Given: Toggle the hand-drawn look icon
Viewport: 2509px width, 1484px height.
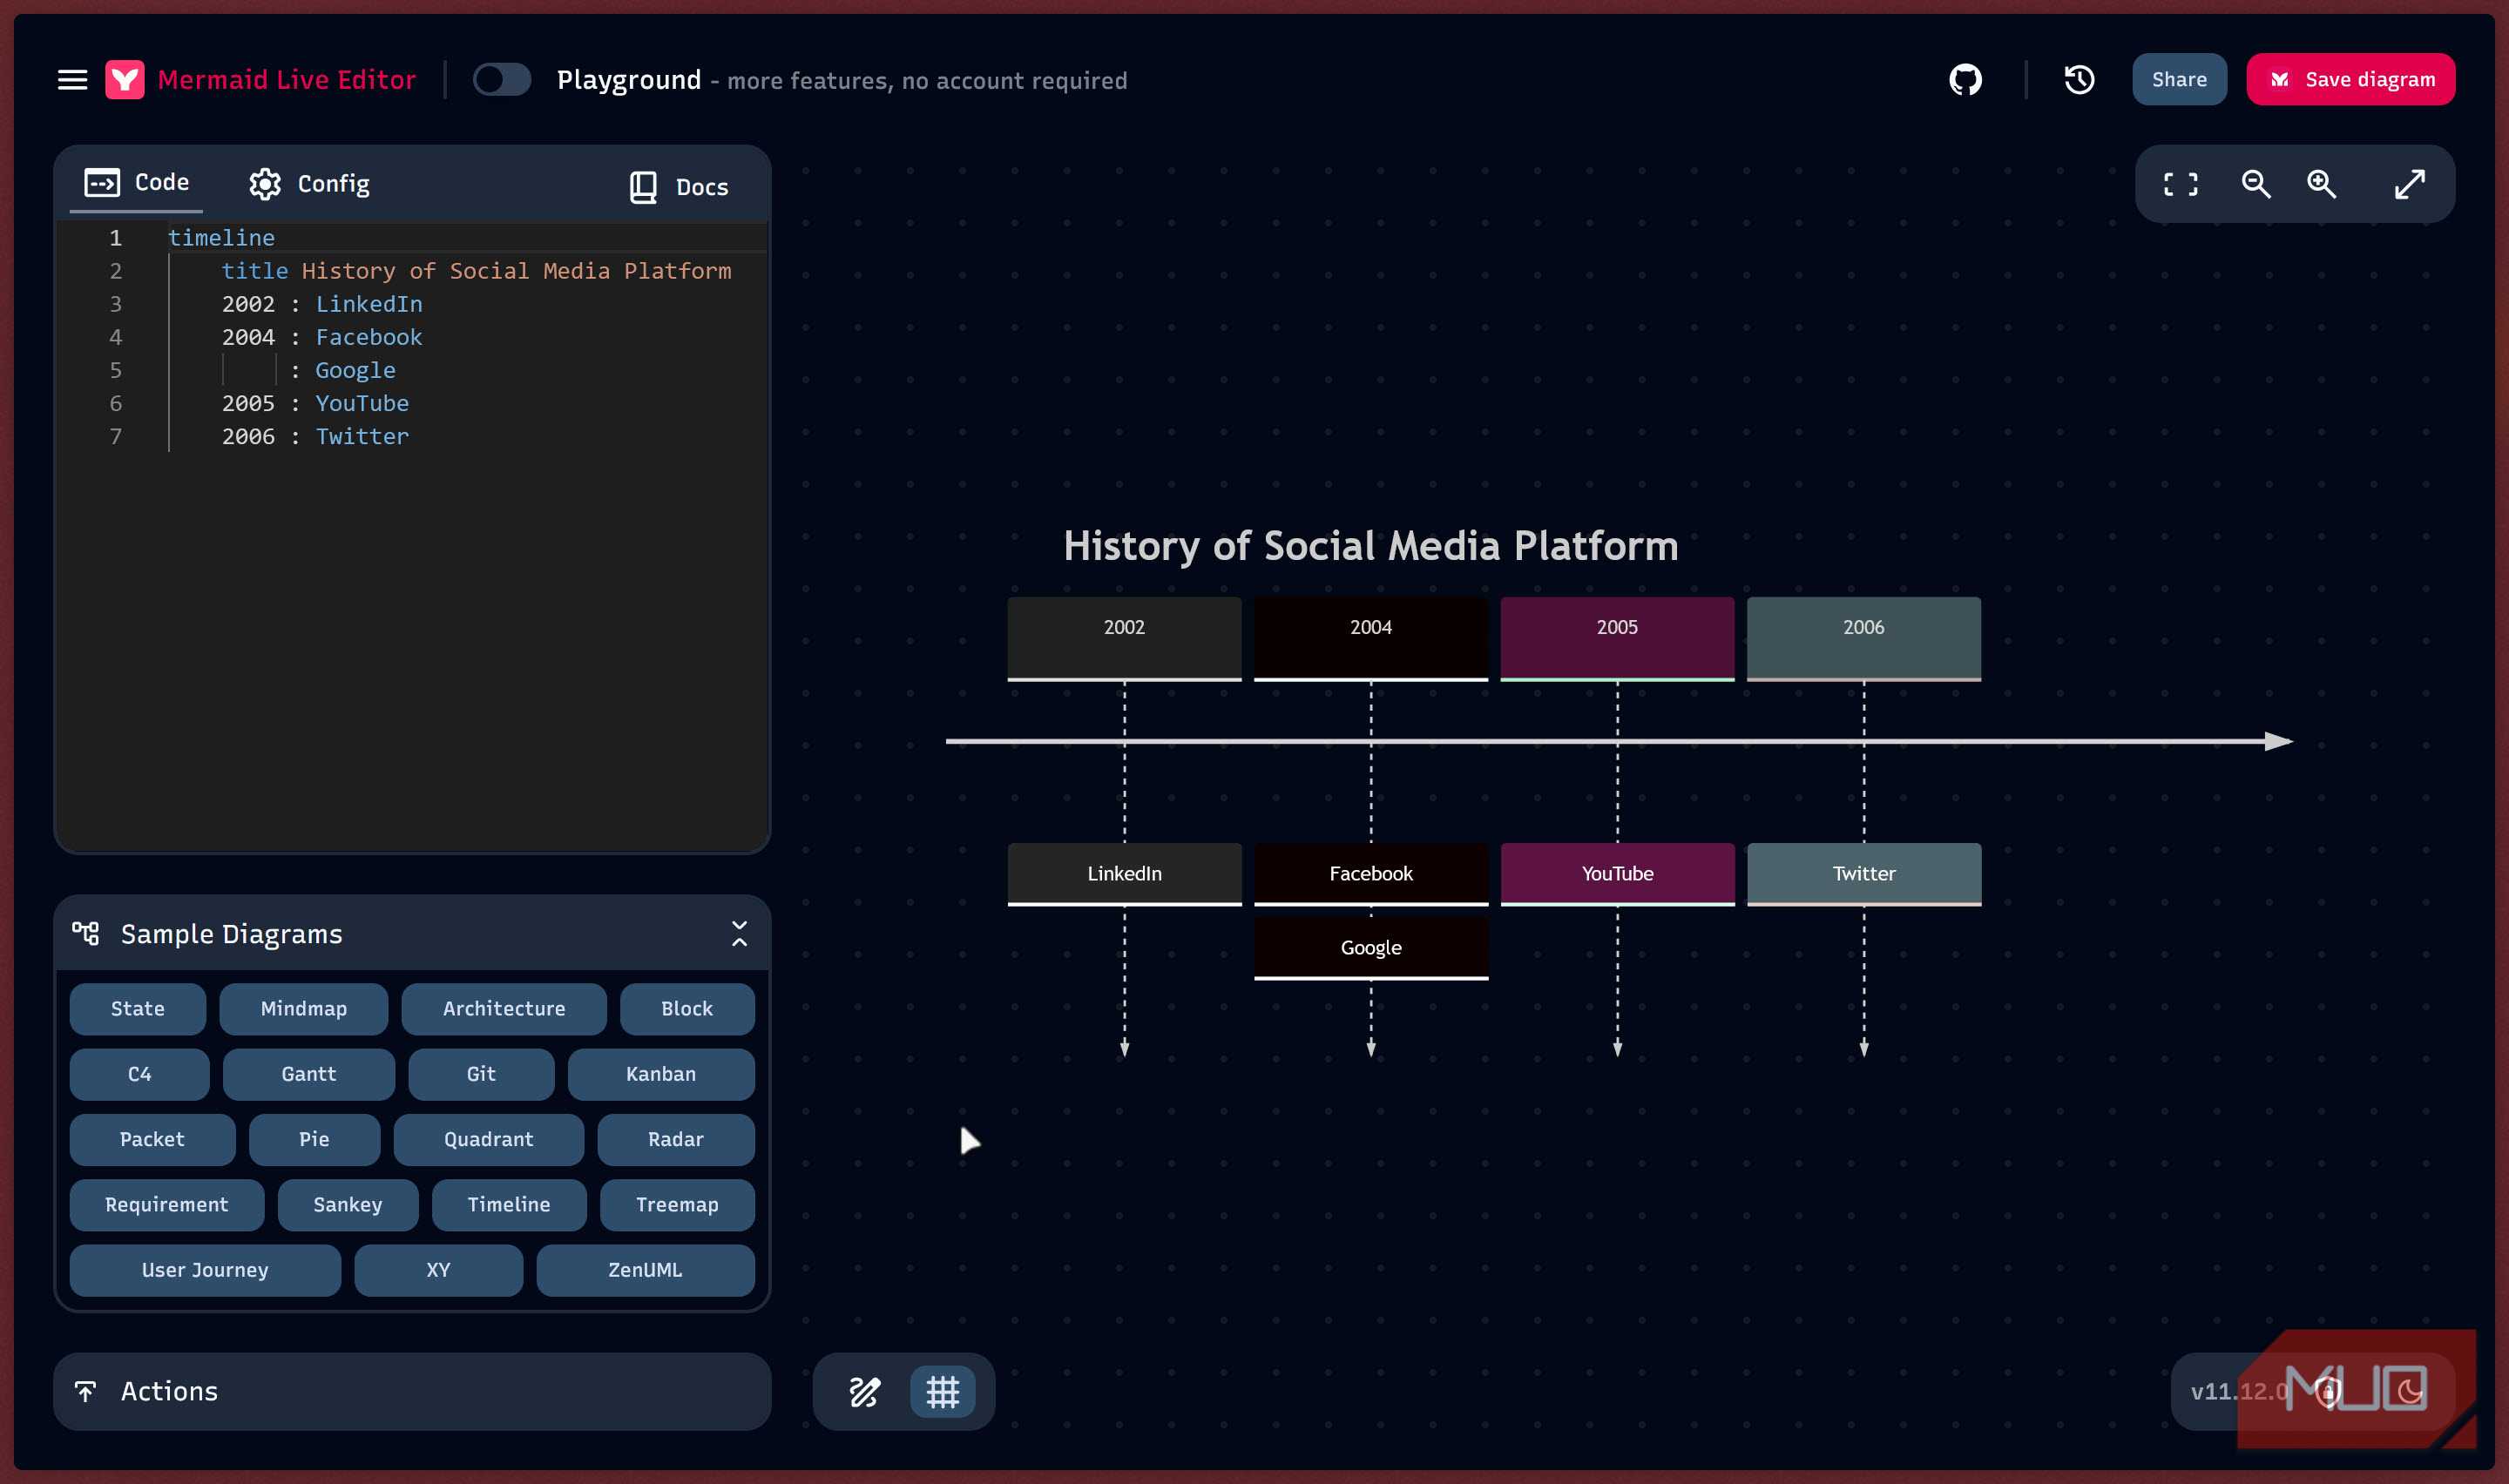Looking at the screenshot, I should (865, 1392).
